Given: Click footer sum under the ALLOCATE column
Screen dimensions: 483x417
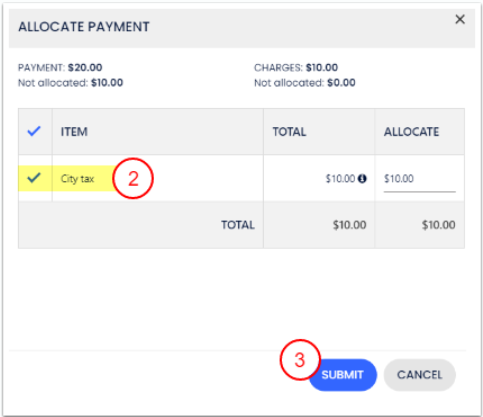Looking at the screenshot, I should pos(438,225).
